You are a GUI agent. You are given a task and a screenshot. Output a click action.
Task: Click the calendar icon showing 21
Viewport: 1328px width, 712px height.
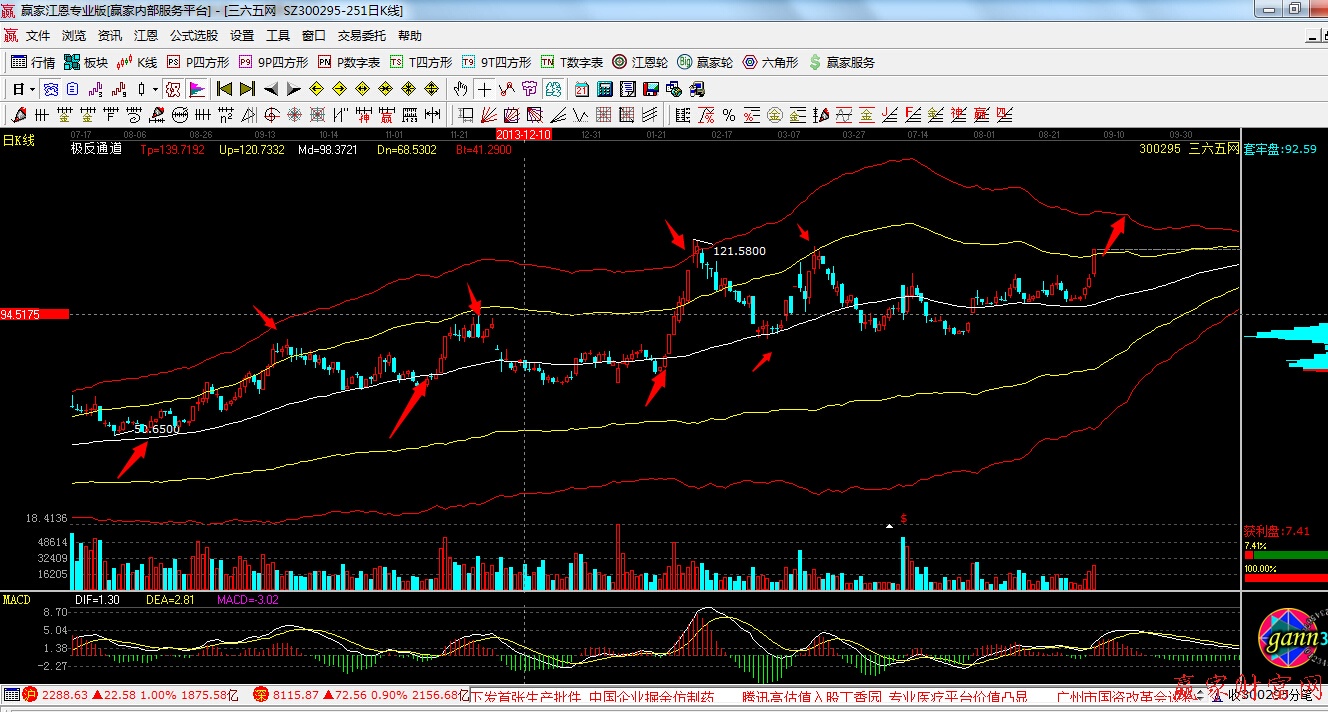581,89
